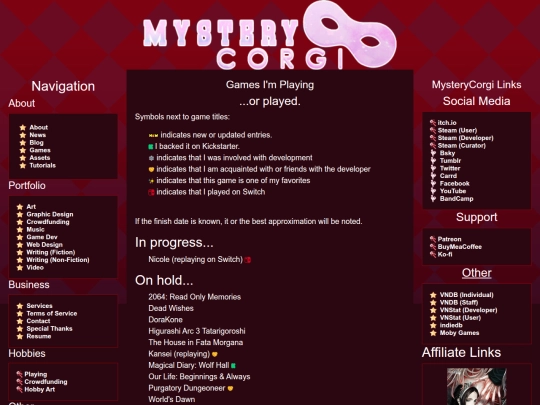Screen dimensions: 540x405
Task: Click the '2064: Read Only Memories' entry
Action: click(195, 297)
